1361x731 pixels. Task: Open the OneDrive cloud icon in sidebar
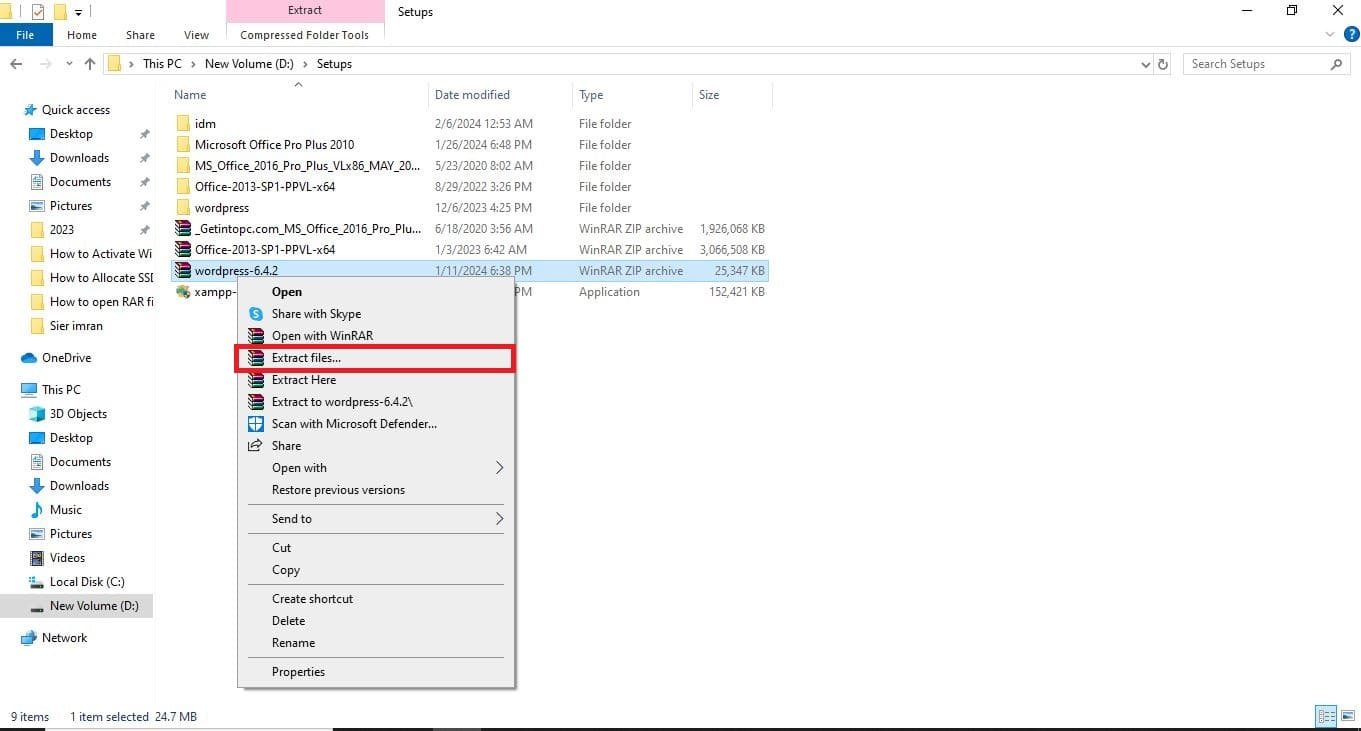pyautogui.click(x=28, y=358)
